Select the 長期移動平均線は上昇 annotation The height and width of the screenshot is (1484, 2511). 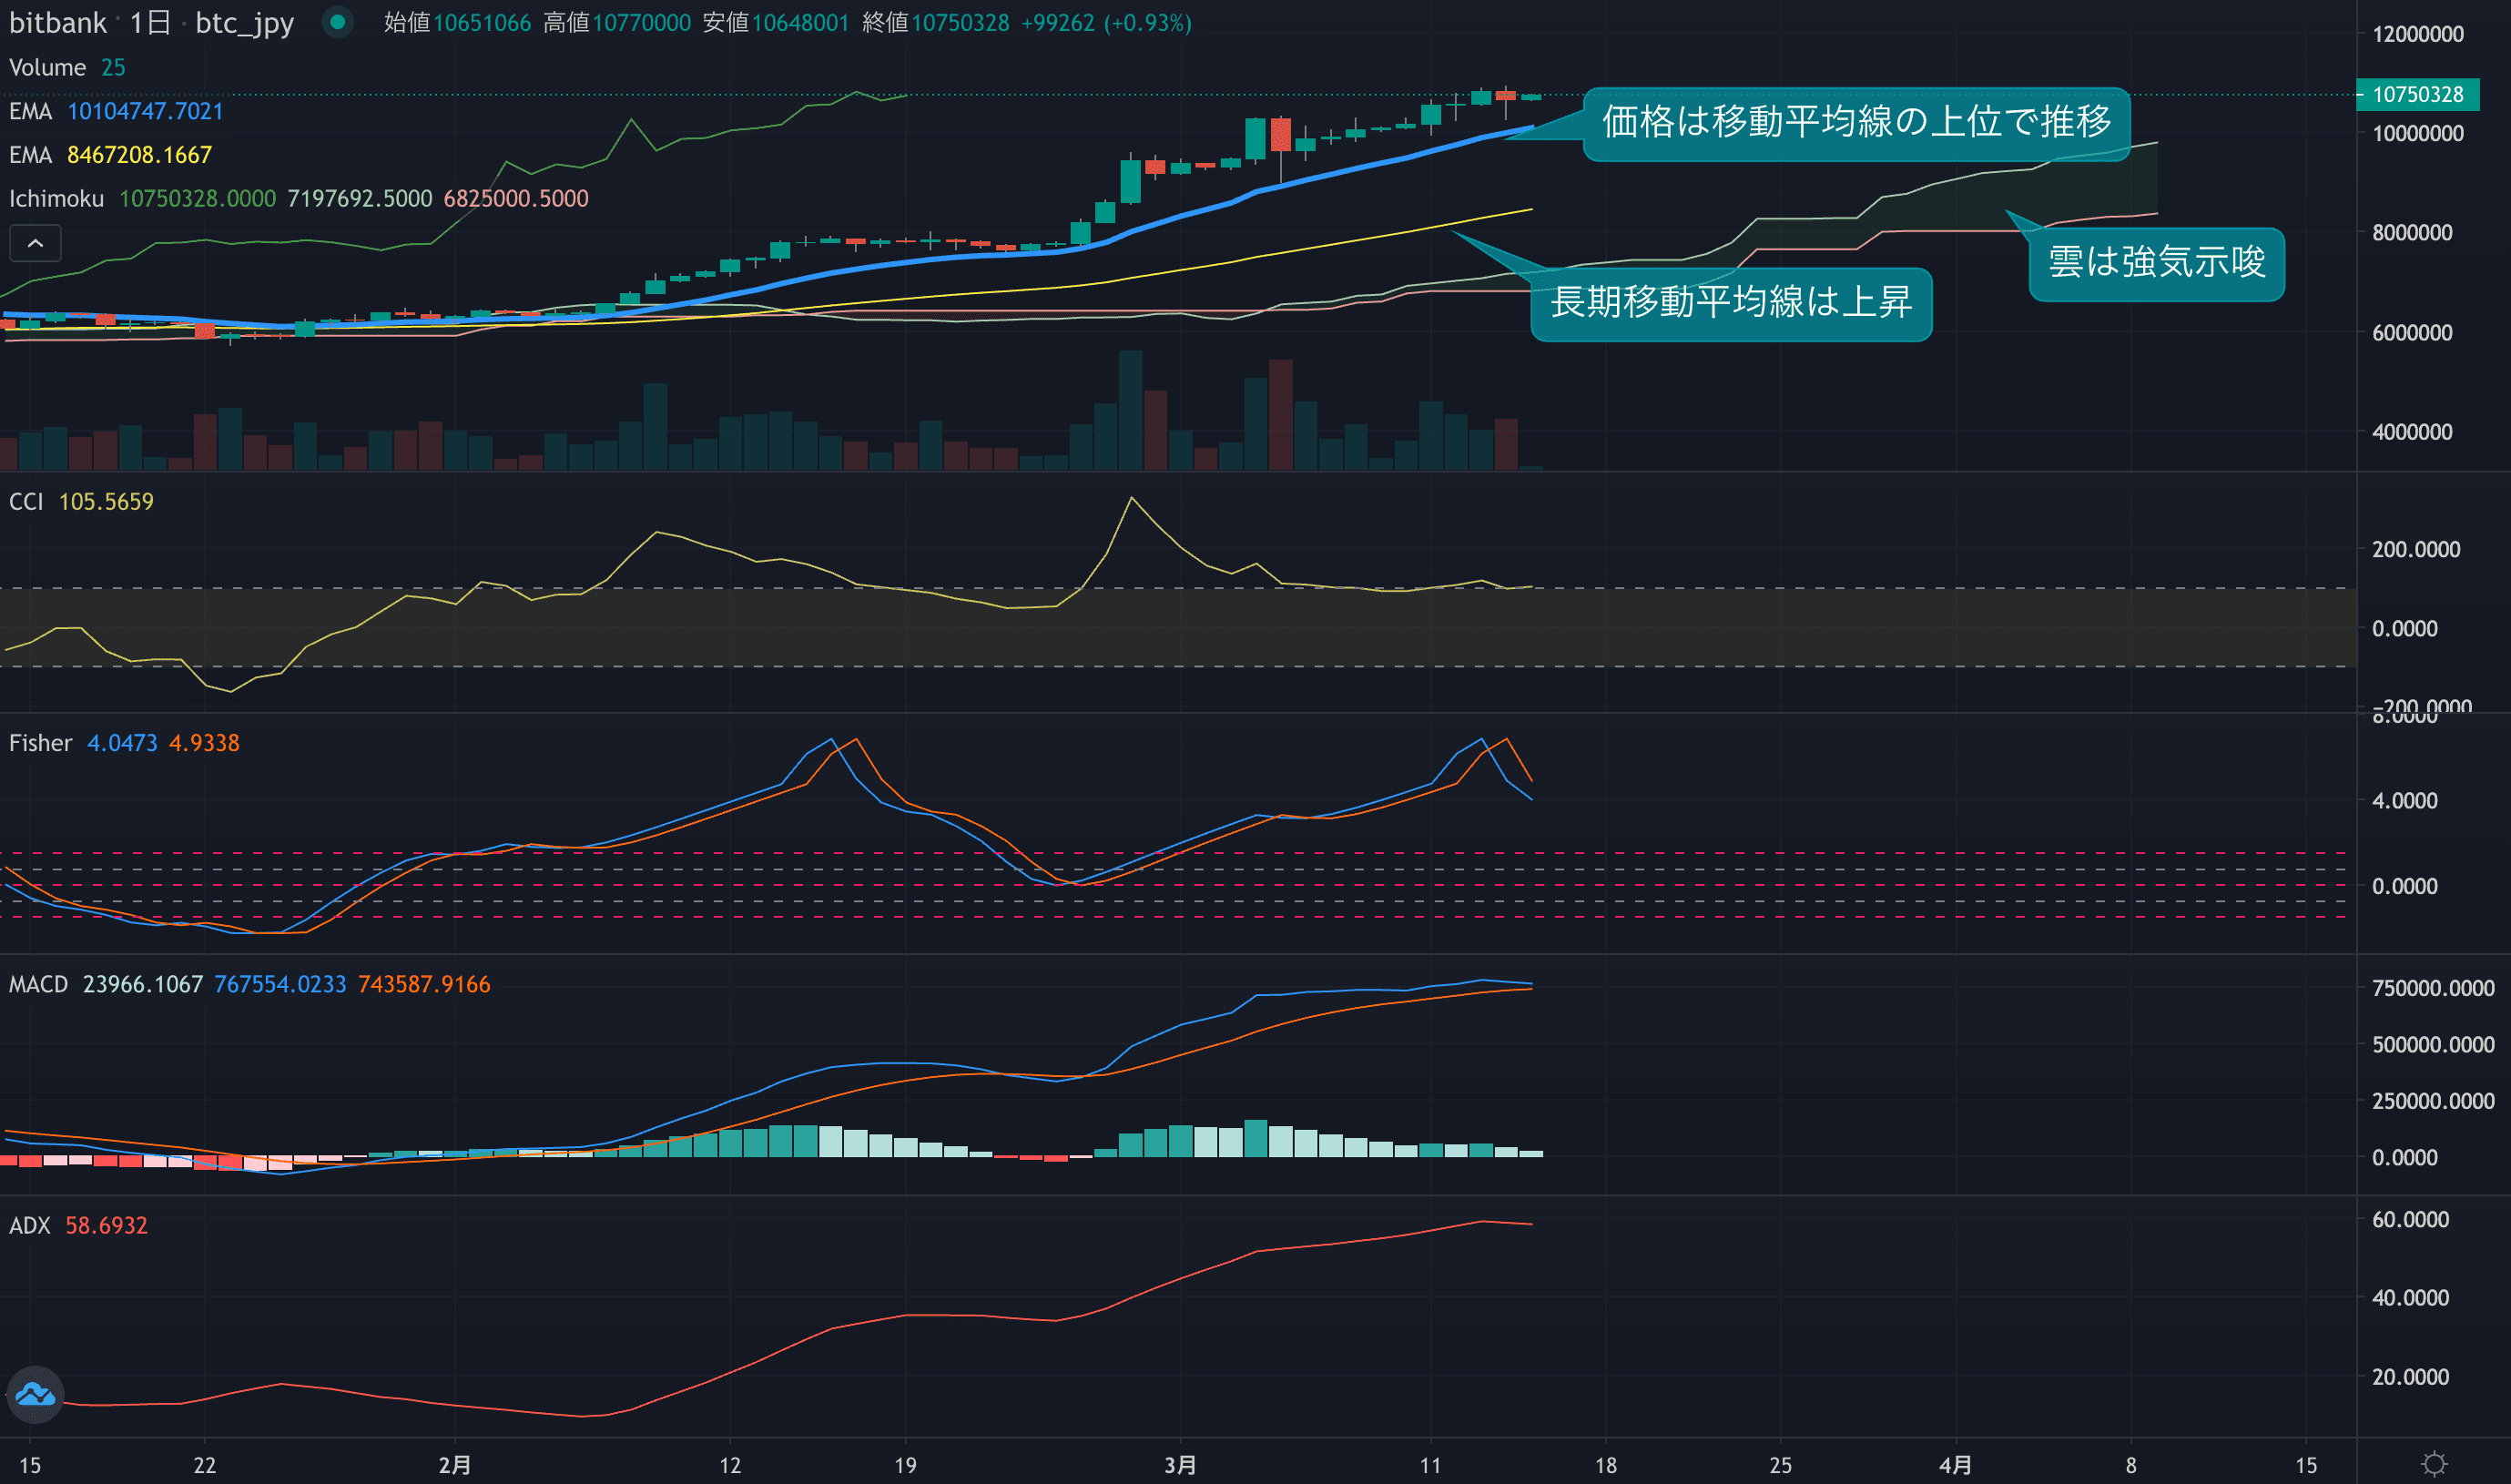(x=1731, y=302)
